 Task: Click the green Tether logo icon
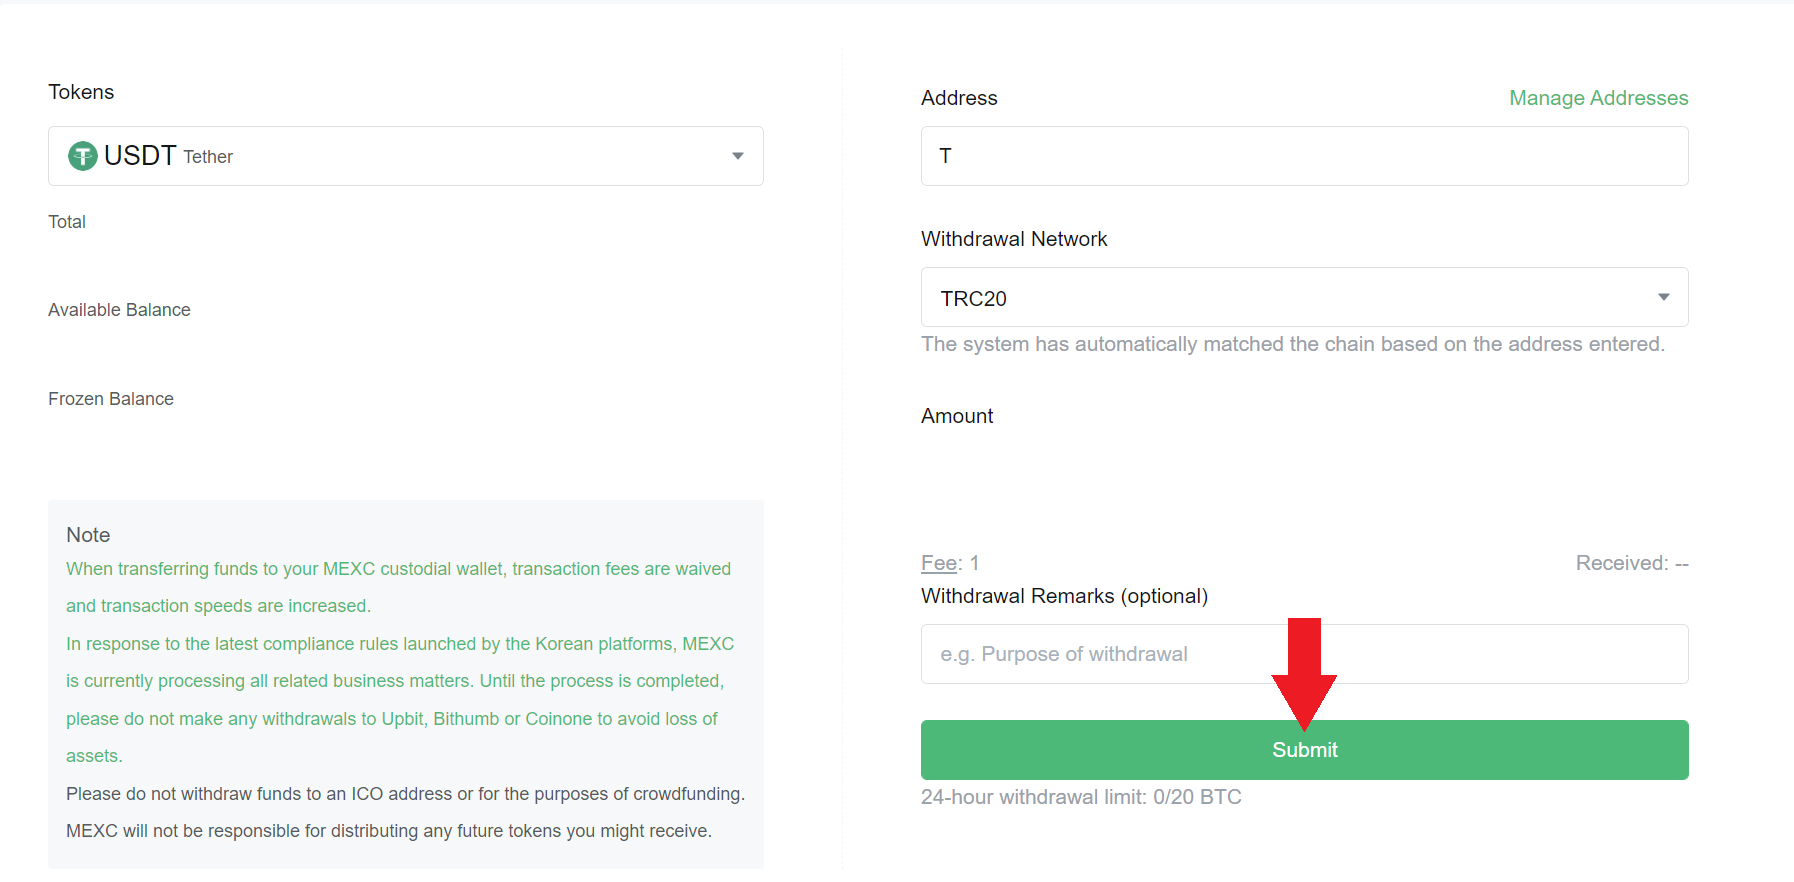[82, 156]
